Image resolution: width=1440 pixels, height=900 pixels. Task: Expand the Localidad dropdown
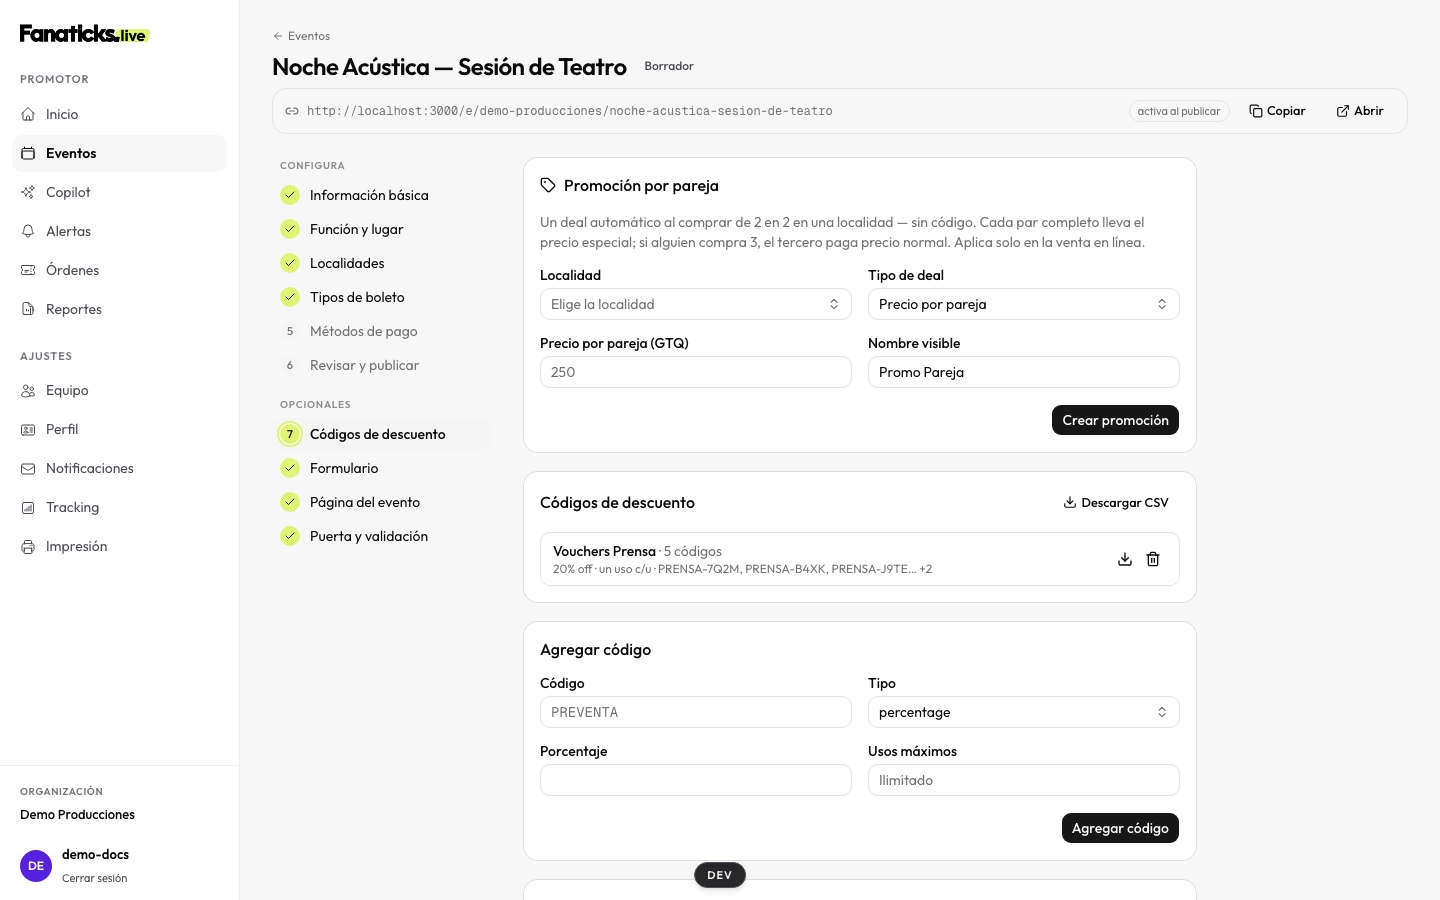[696, 304]
